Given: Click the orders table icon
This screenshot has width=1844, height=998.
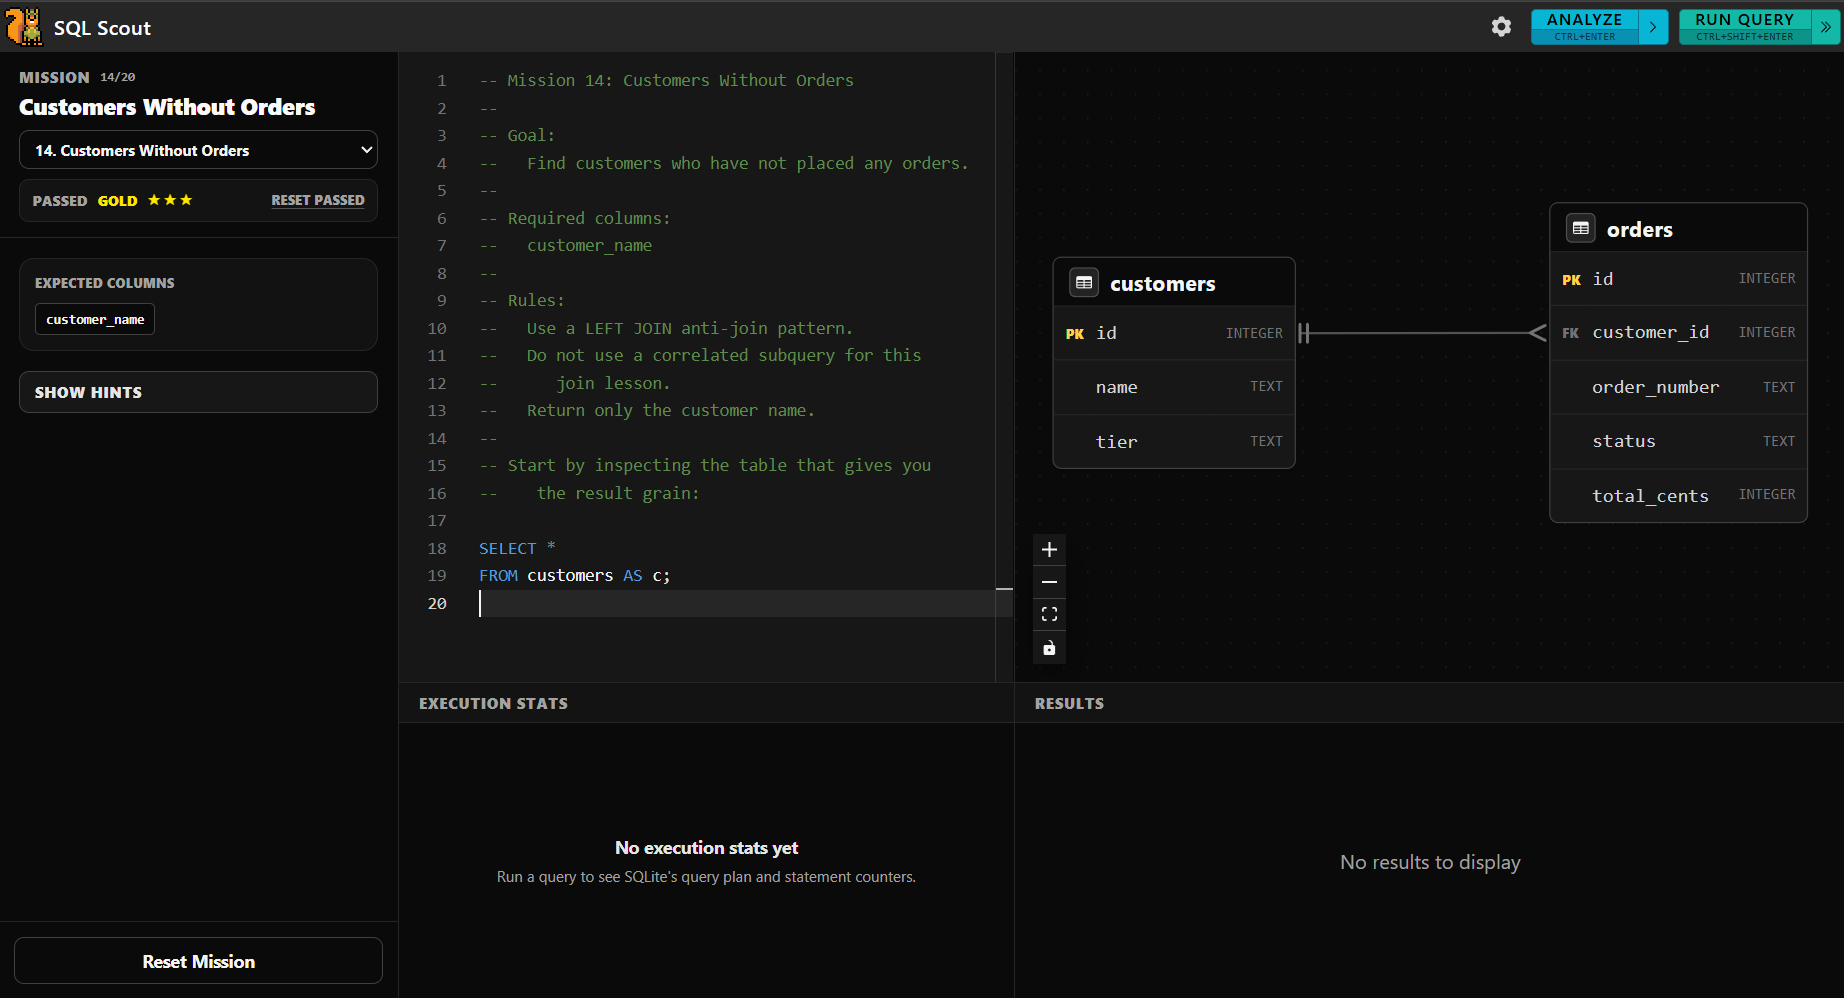Looking at the screenshot, I should click(1581, 228).
